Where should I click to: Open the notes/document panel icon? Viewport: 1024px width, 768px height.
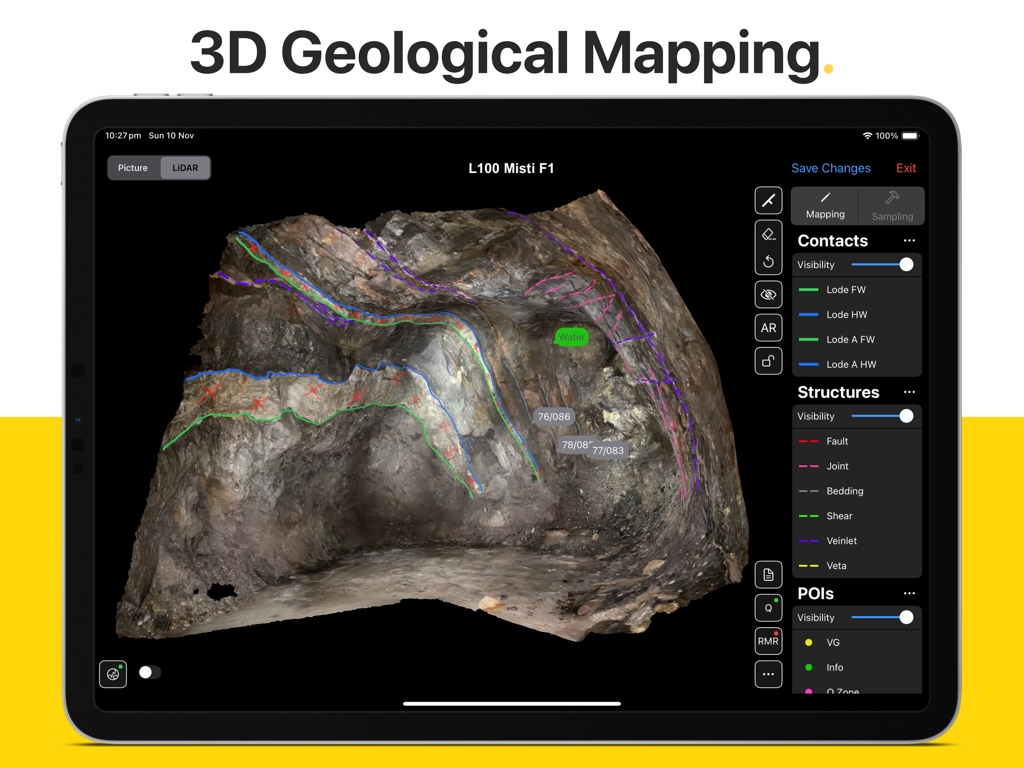pos(768,574)
